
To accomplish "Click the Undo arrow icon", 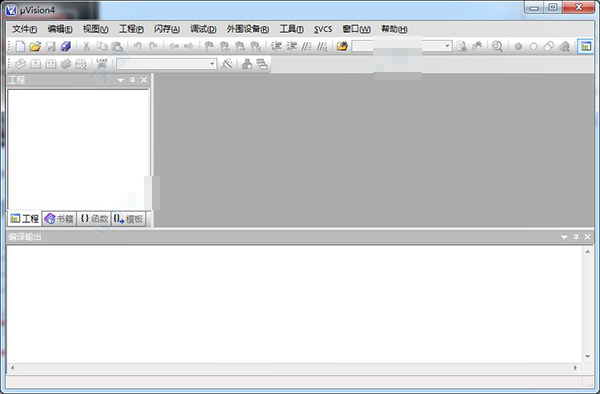I will coord(137,46).
